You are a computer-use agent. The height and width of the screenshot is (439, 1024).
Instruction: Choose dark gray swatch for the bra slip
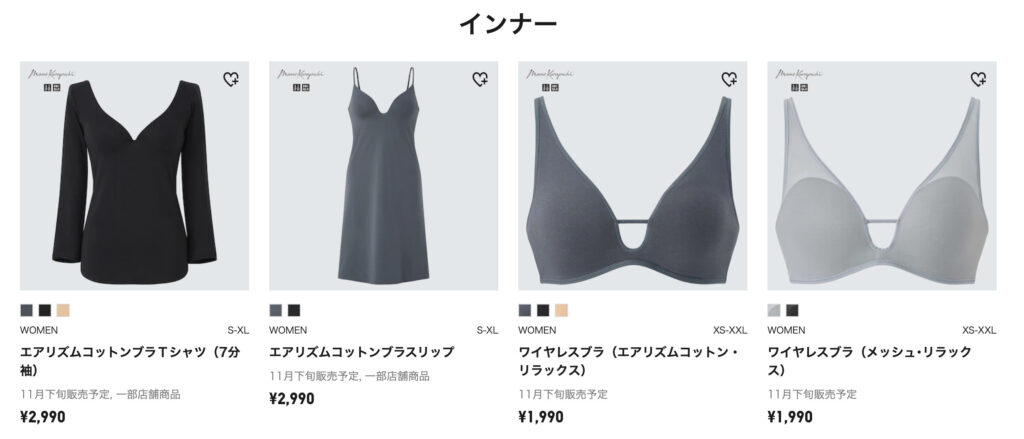[x=276, y=310]
